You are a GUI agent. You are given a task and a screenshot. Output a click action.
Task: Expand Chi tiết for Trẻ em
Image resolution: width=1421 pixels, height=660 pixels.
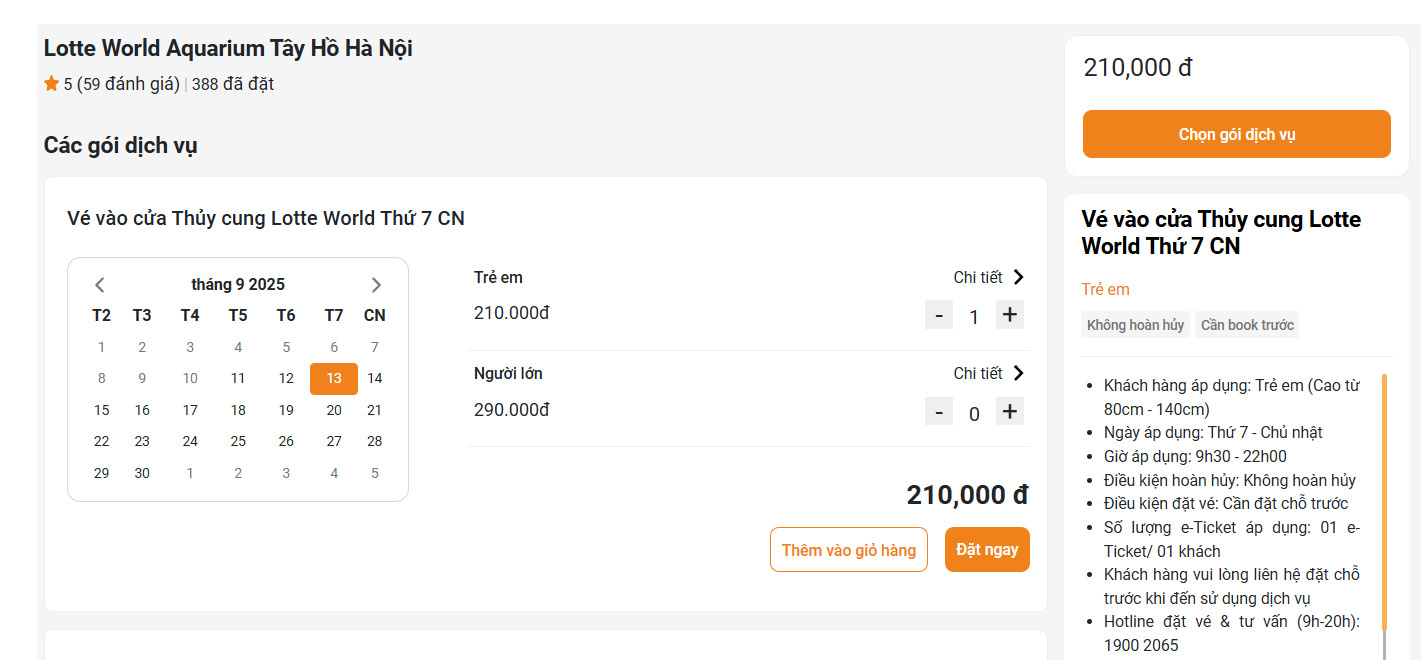pos(989,277)
